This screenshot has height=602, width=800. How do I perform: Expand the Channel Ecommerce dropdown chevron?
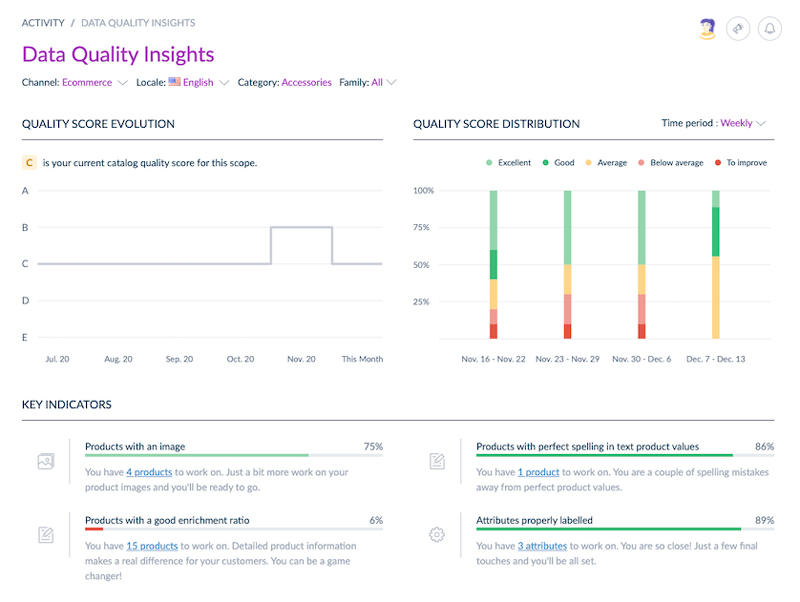click(122, 83)
